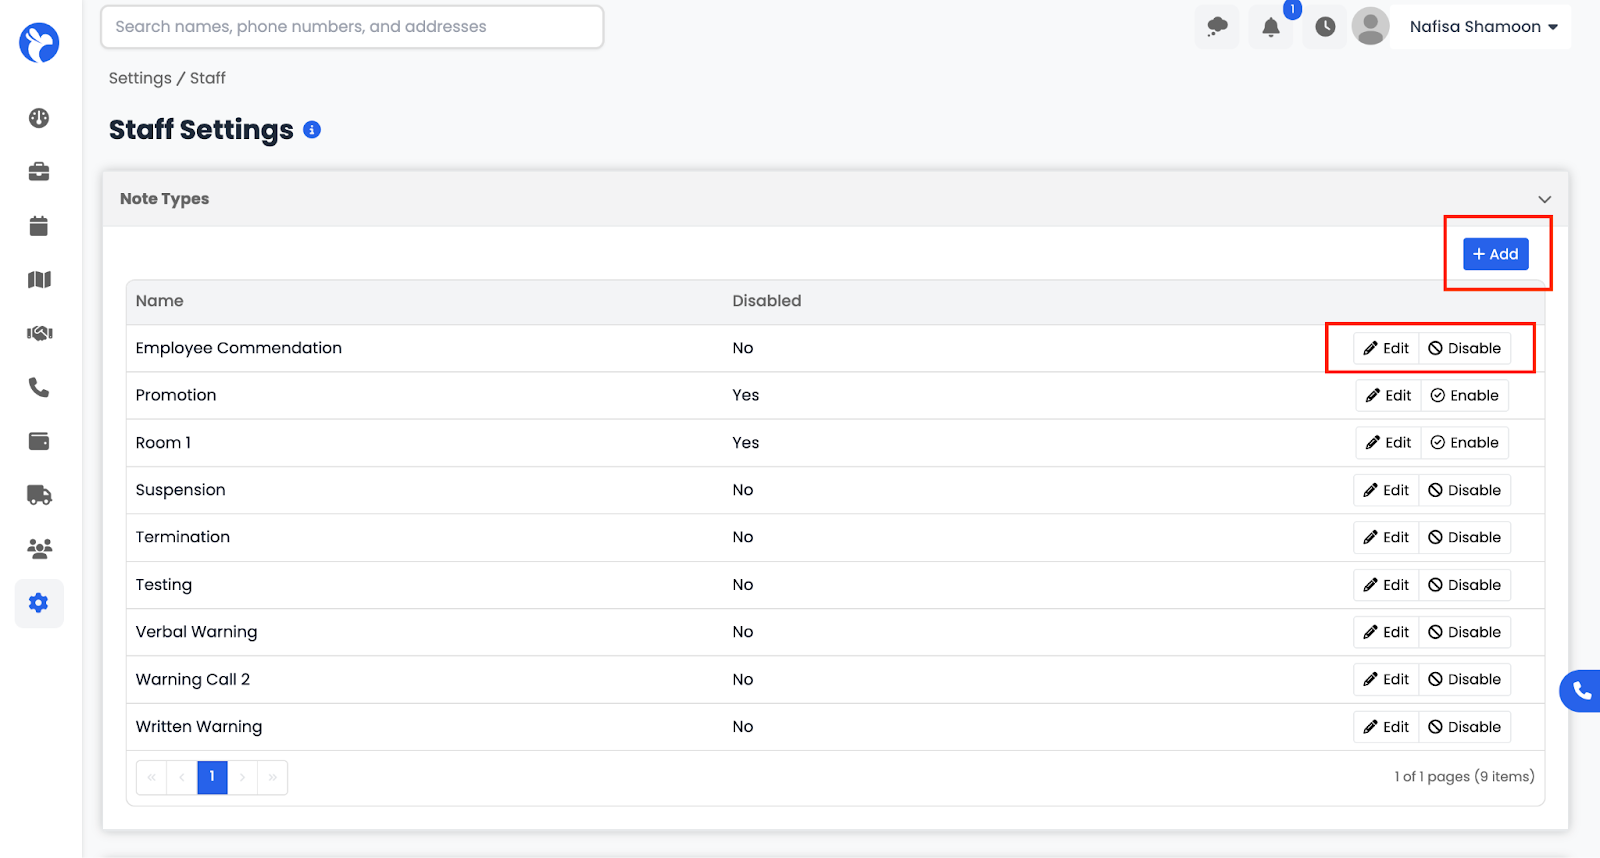This screenshot has height=858, width=1600.
Task: Disable the Employee Commendation note type
Action: point(1465,348)
